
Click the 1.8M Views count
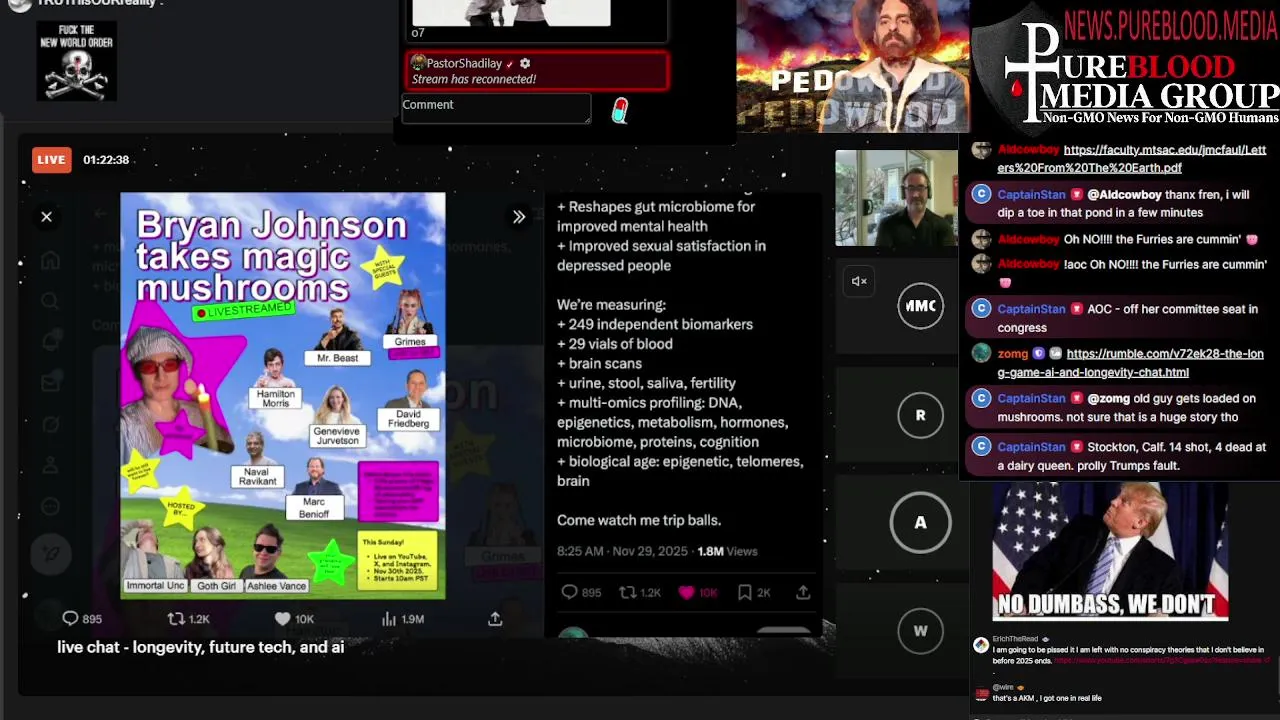click(727, 551)
